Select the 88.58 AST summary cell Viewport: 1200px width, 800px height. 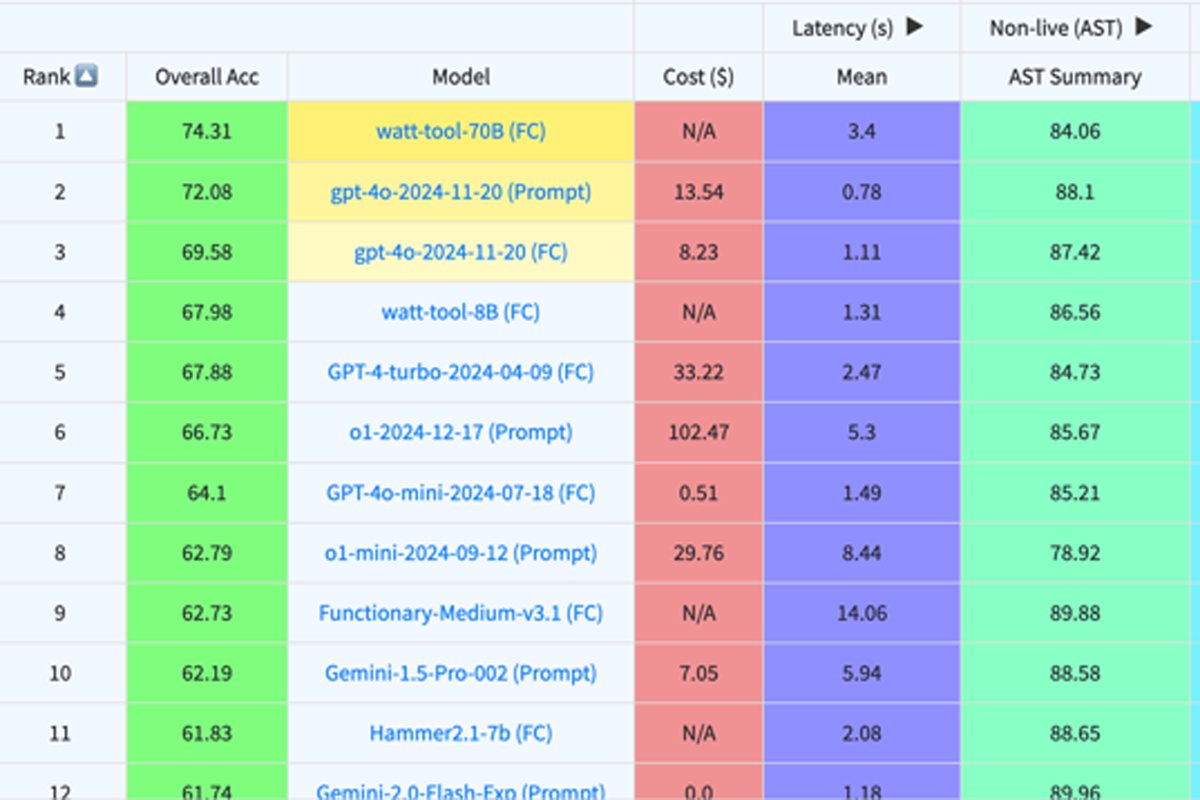[1075, 673]
